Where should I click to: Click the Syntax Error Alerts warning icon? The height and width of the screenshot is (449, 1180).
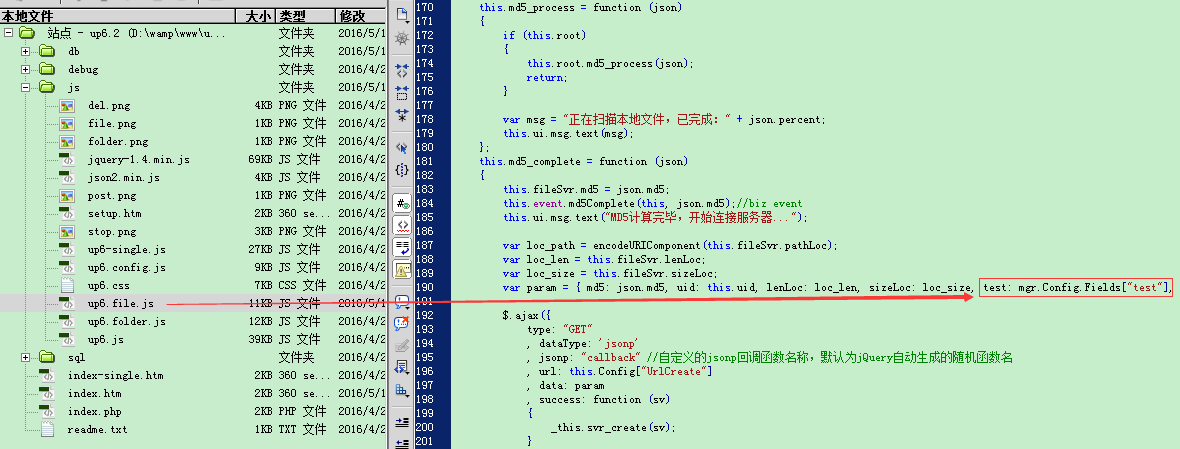point(402,268)
